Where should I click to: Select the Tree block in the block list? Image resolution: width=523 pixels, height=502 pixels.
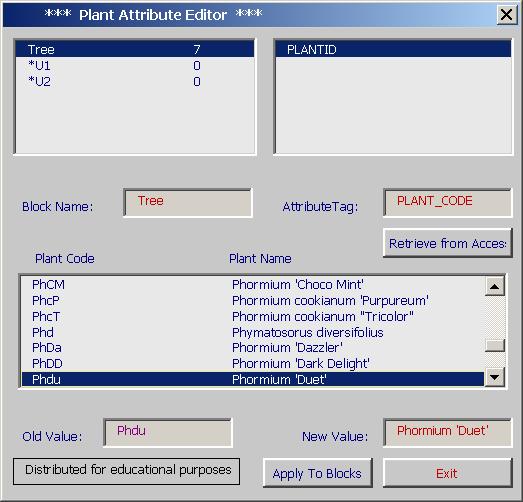click(135, 49)
